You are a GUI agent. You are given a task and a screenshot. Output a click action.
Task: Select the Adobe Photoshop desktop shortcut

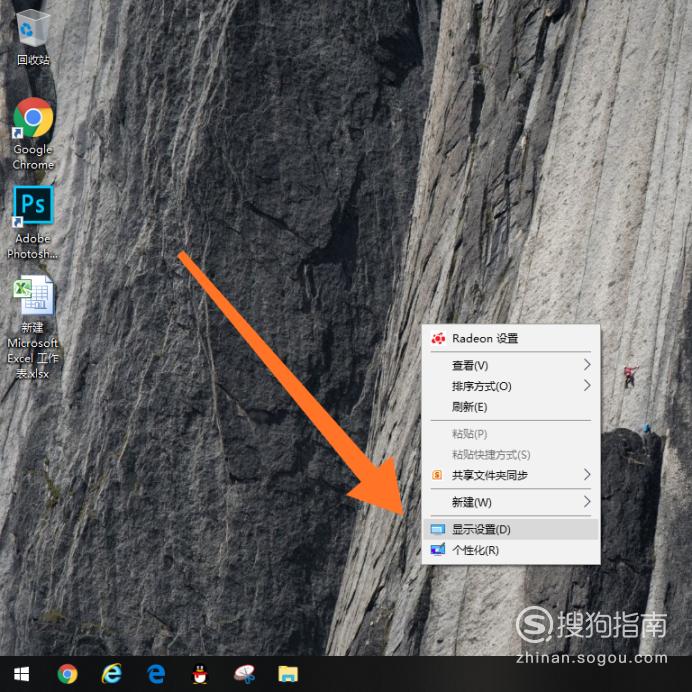point(33,222)
